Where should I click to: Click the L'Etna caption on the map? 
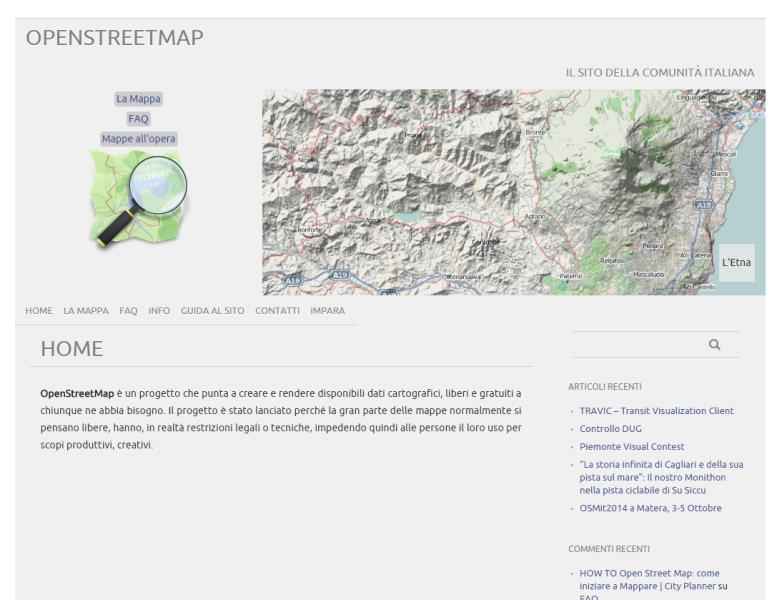click(x=736, y=262)
